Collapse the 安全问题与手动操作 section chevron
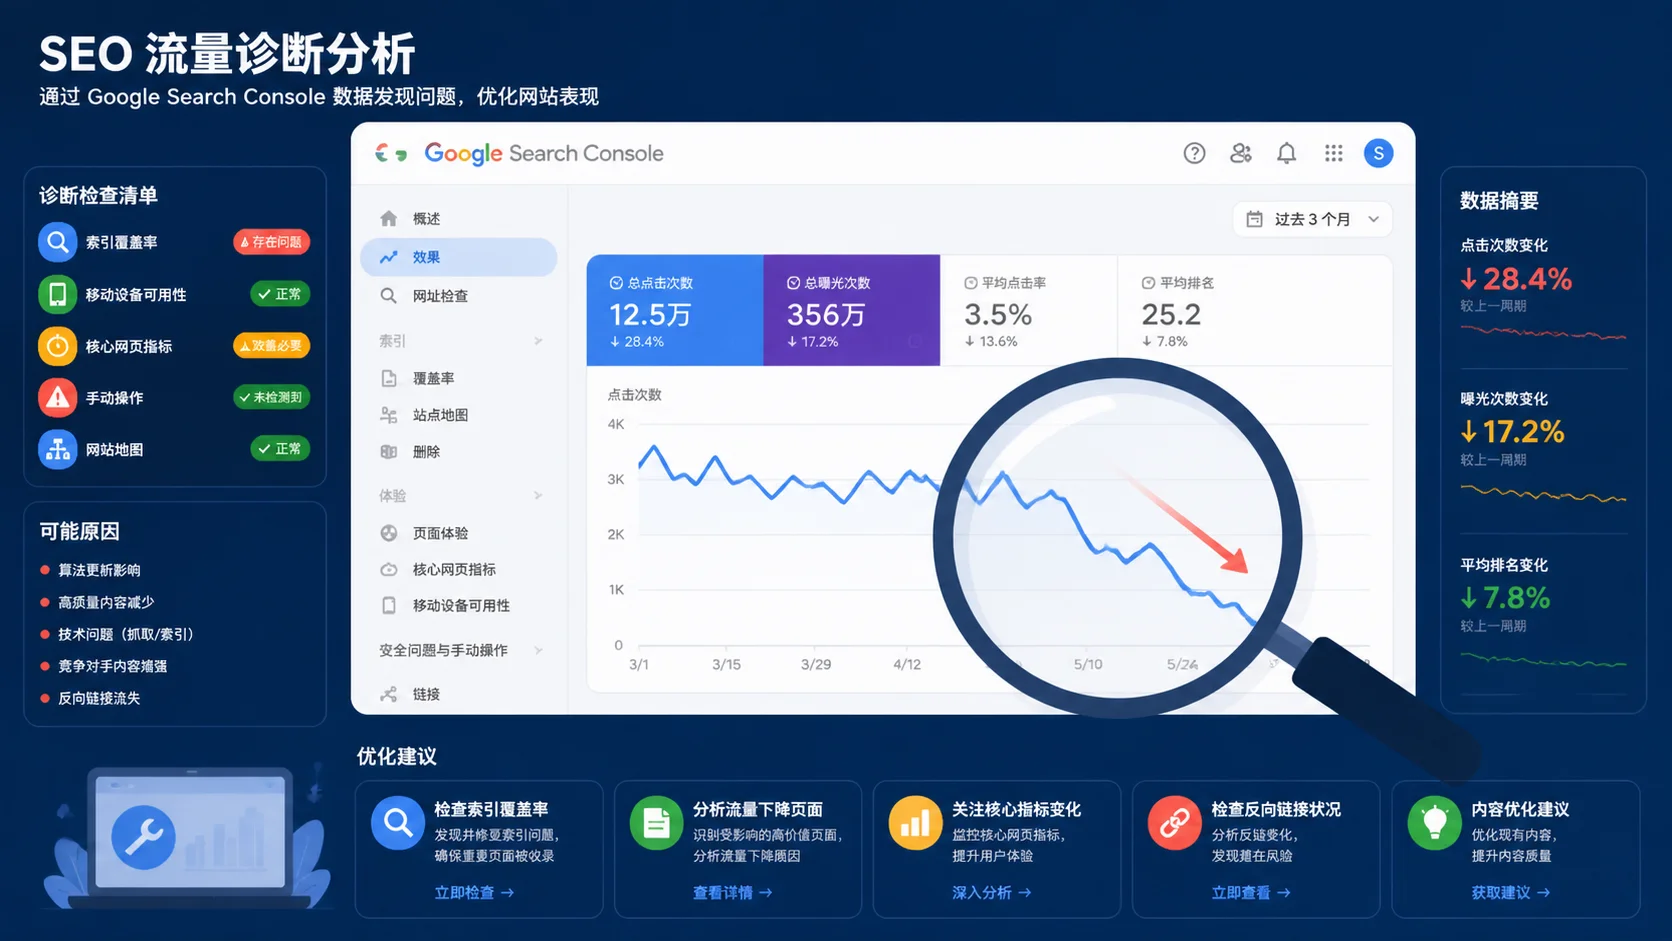This screenshot has height=941, width=1672. point(538,650)
